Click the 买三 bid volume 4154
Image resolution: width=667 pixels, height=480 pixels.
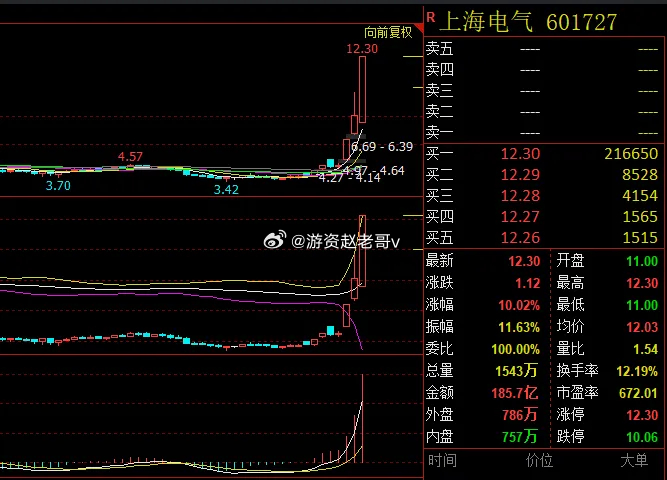coord(640,196)
